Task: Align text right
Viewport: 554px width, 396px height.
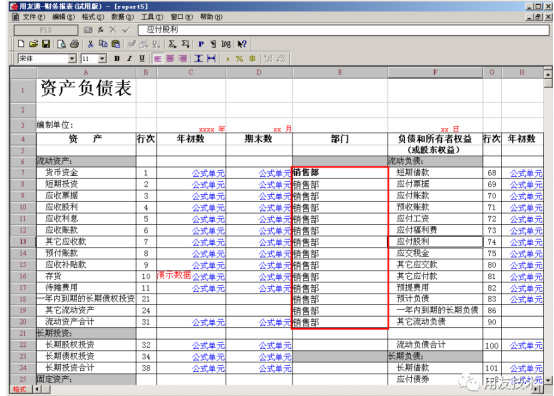Action: click(x=183, y=59)
